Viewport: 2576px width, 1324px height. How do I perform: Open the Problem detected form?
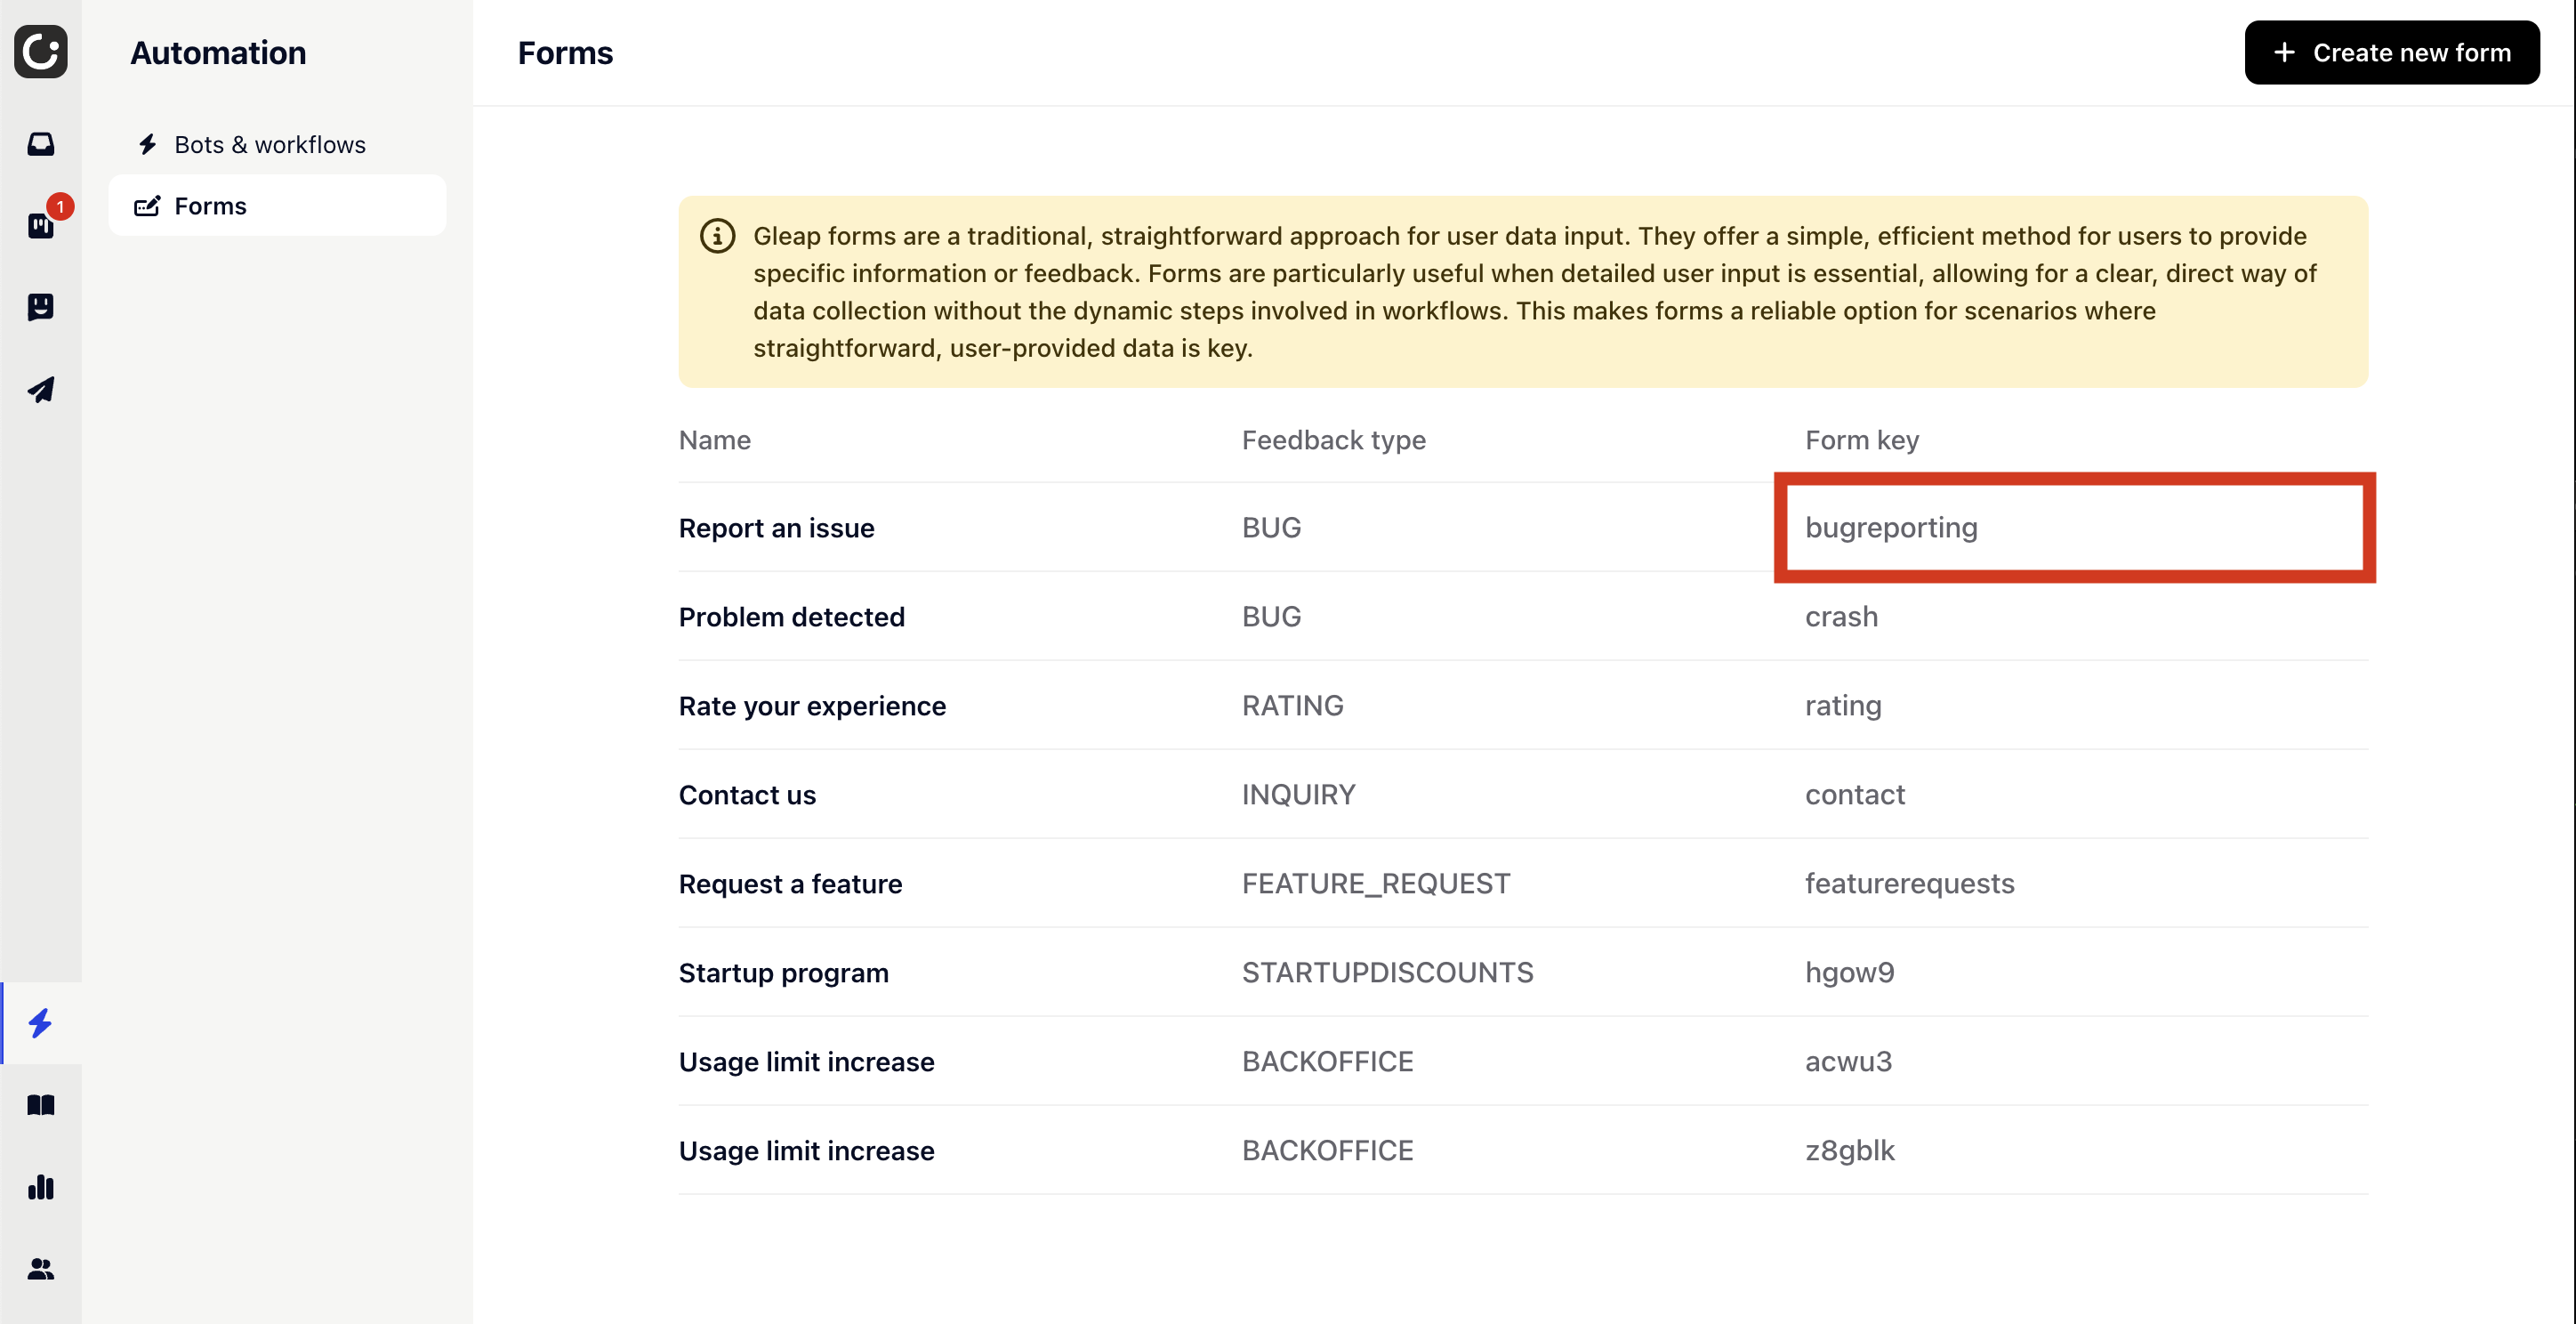[791, 617]
